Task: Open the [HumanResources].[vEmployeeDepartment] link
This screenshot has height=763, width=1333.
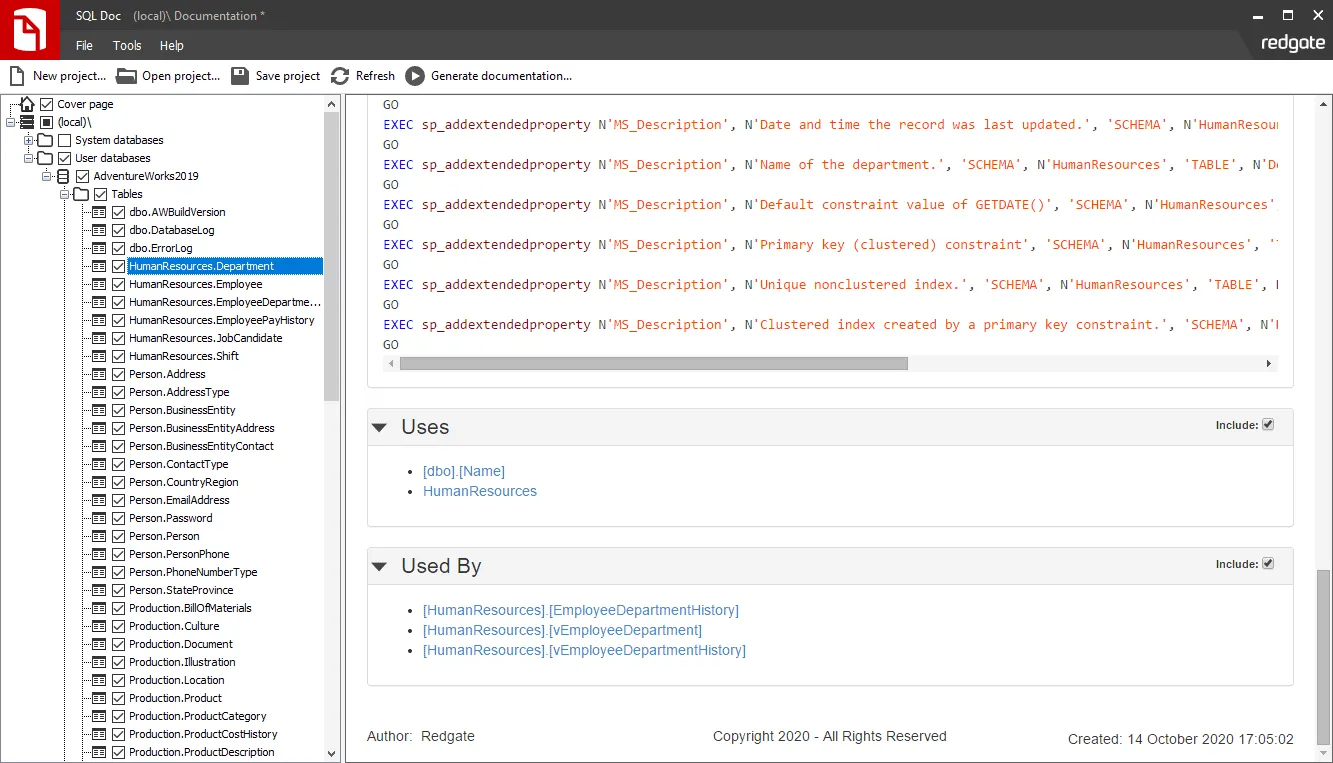Action: point(563,630)
